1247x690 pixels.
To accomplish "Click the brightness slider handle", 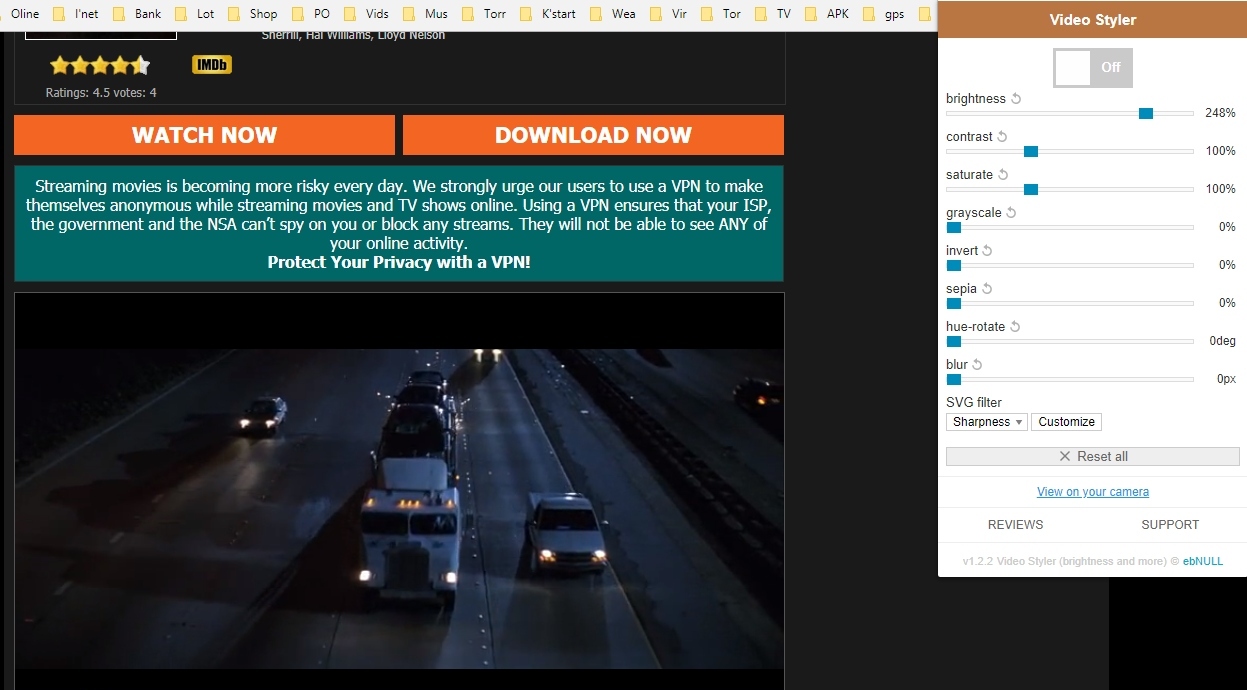I will point(1146,113).
